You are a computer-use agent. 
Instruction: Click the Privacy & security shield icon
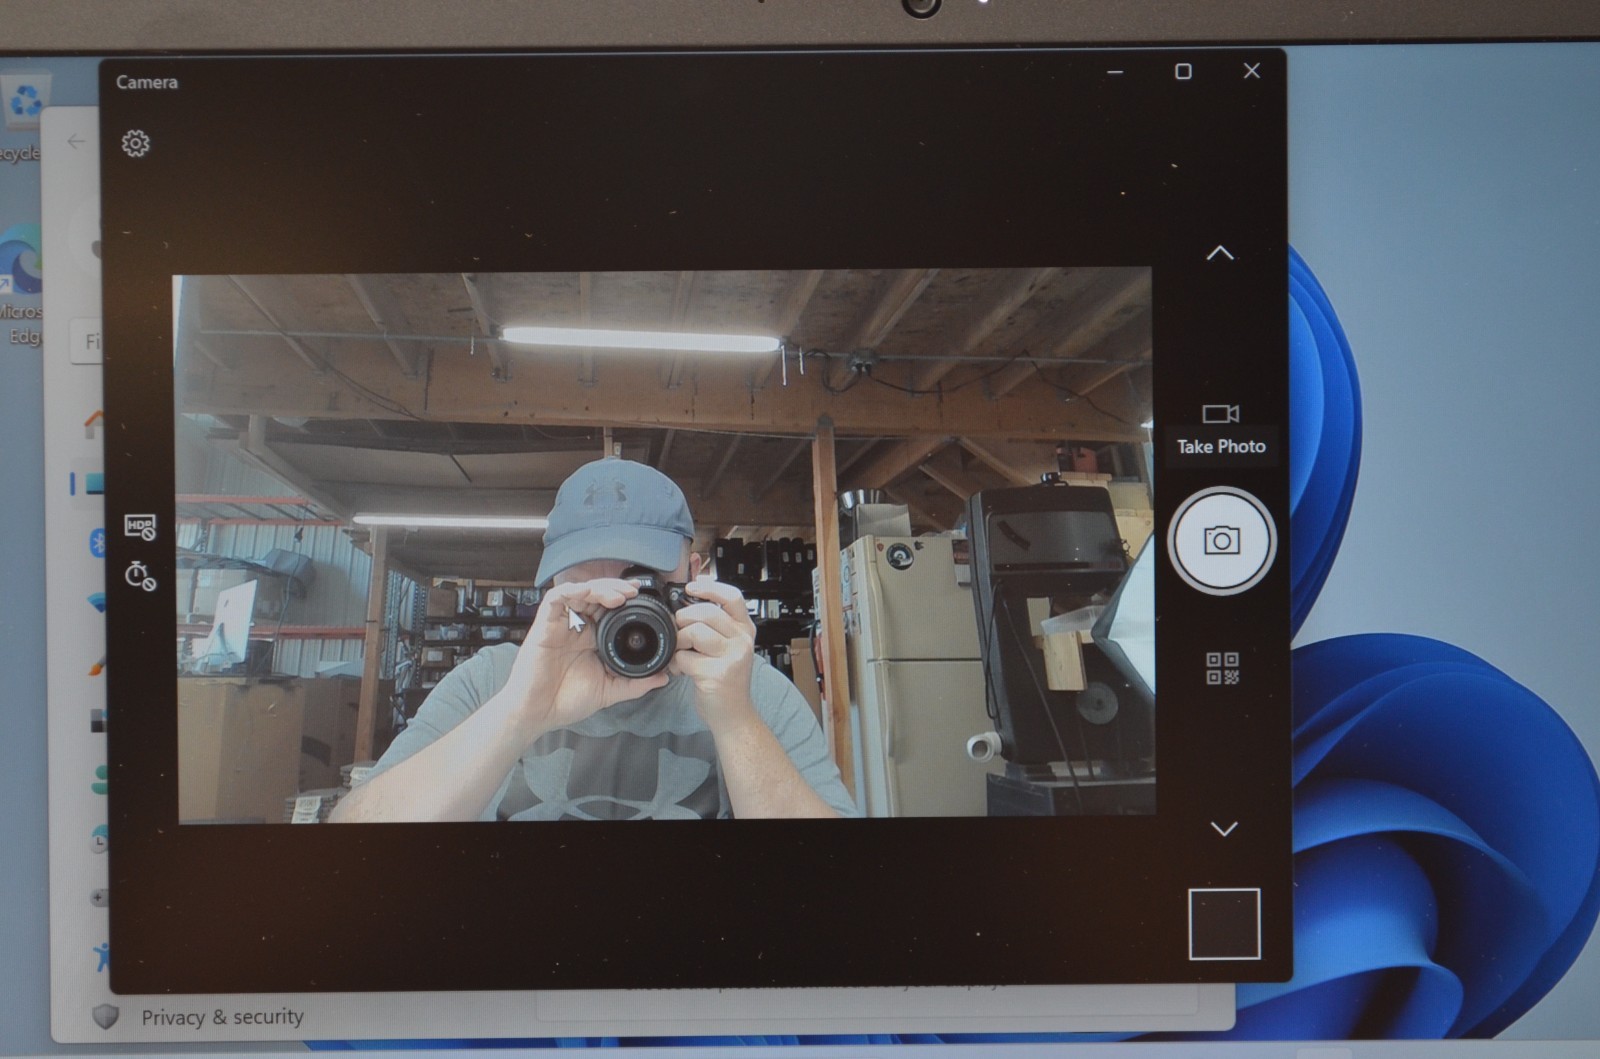click(105, 1017)
